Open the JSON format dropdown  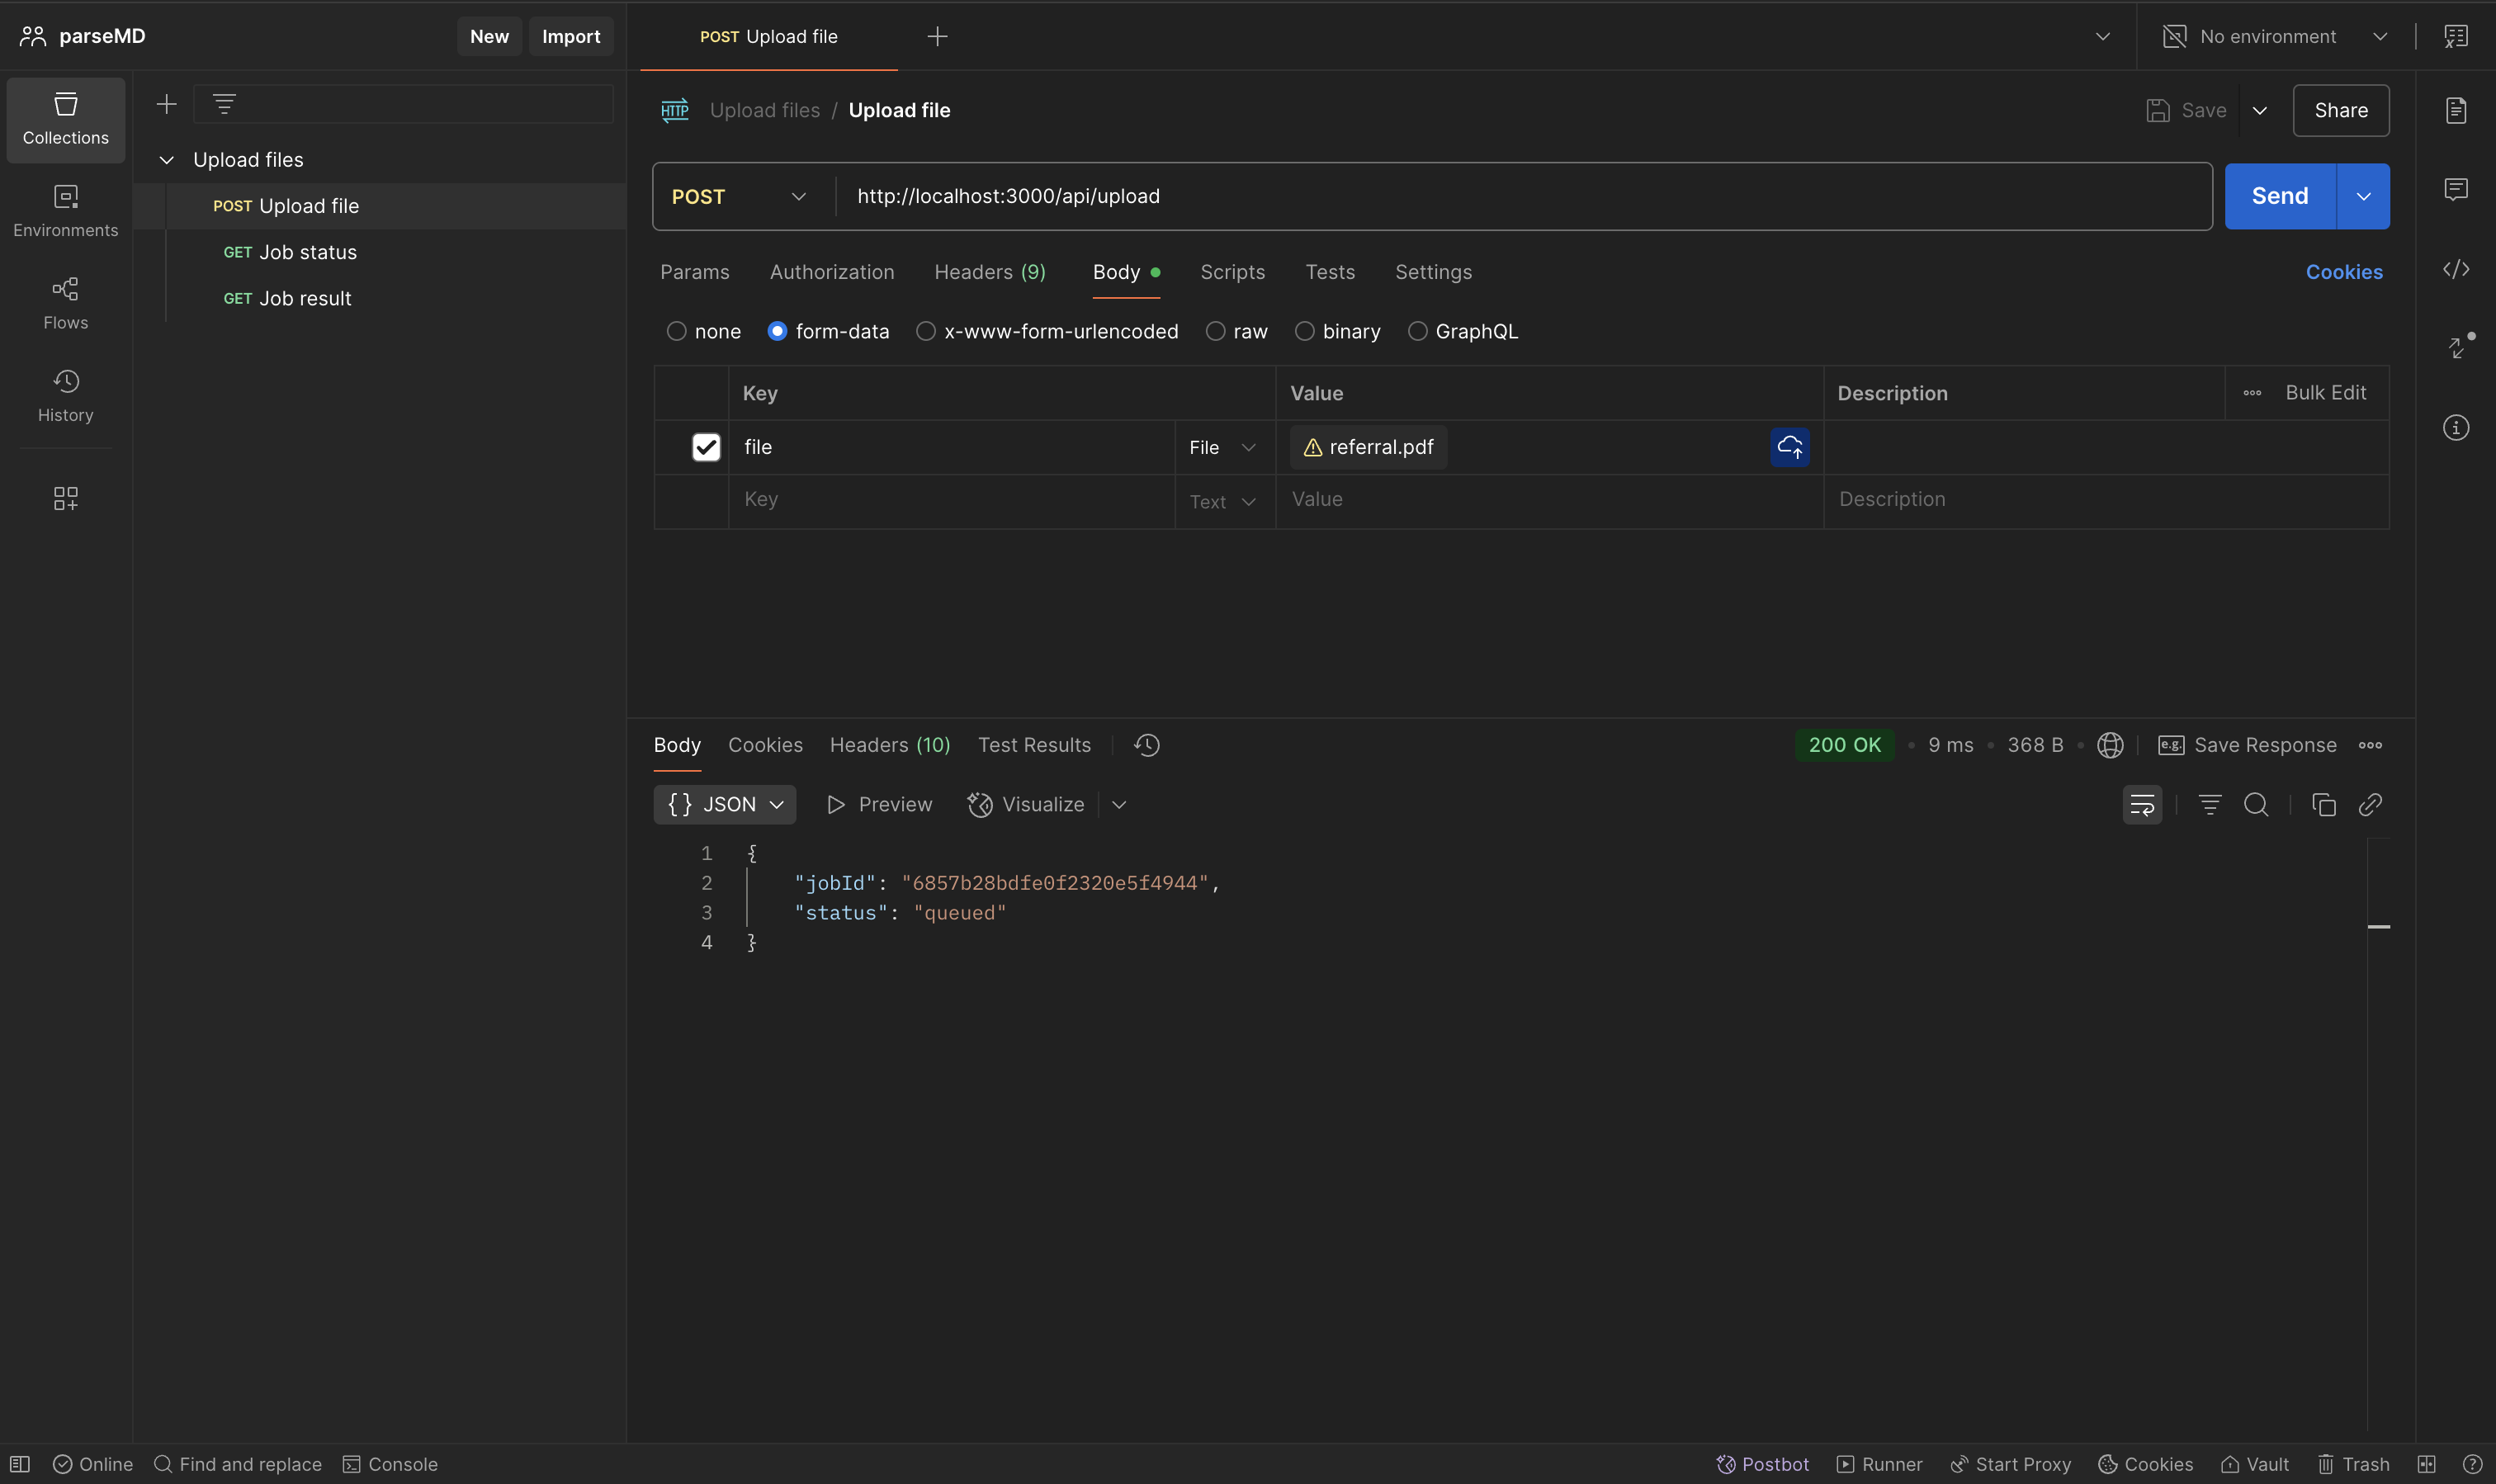[725, 805]
